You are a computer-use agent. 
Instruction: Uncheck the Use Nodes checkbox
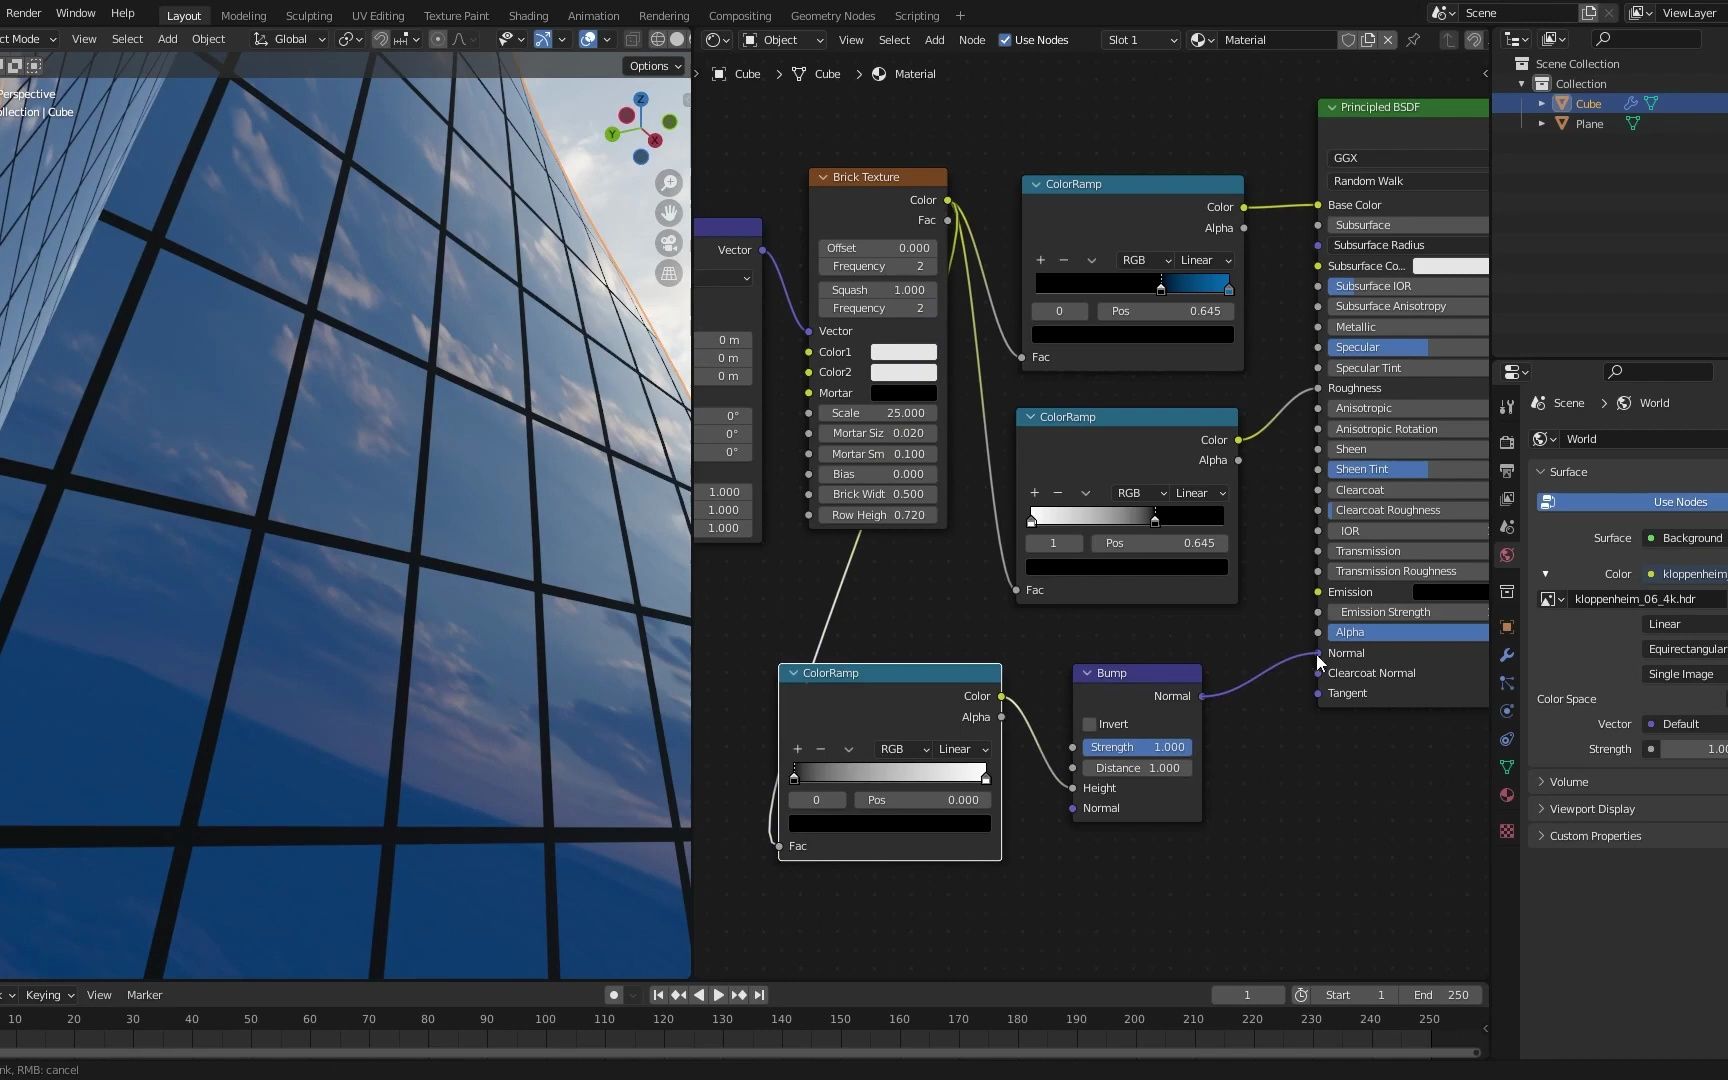point(1005,40)
